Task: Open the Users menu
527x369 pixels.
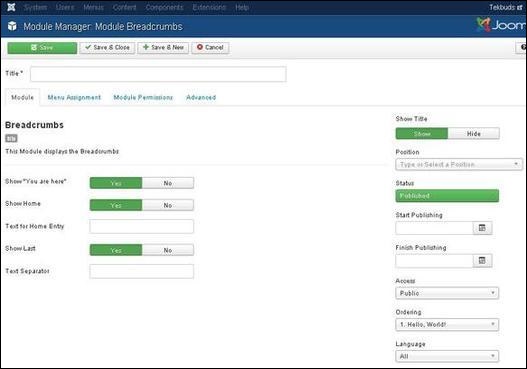Action: [65, 7]
